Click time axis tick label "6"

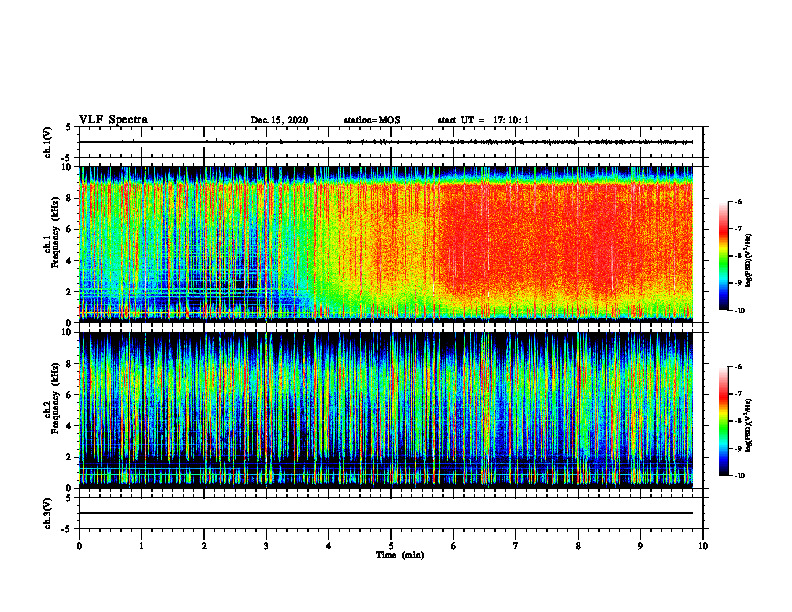(x=454, y=546)
